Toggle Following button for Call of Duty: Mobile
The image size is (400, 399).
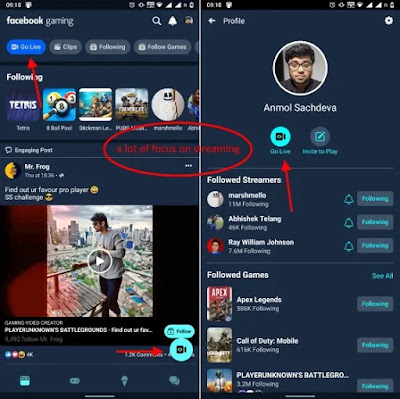tap(375, 345)
